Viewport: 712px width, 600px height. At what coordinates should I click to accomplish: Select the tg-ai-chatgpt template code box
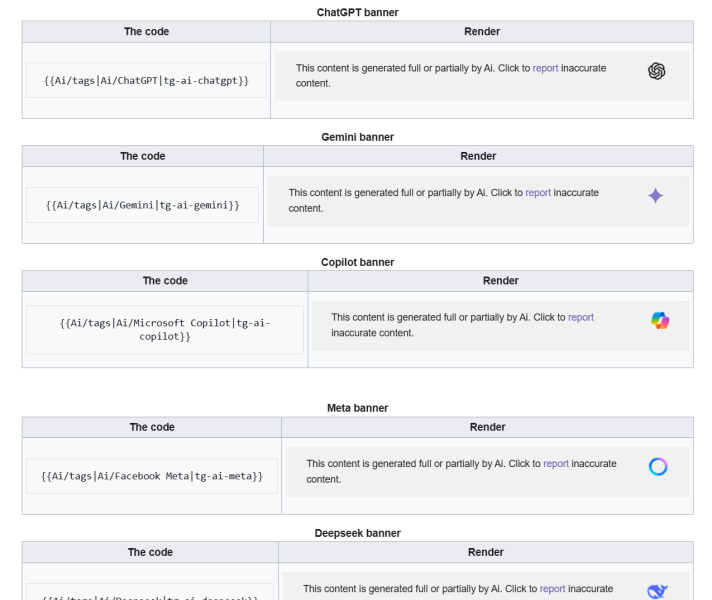pos(146,80)
